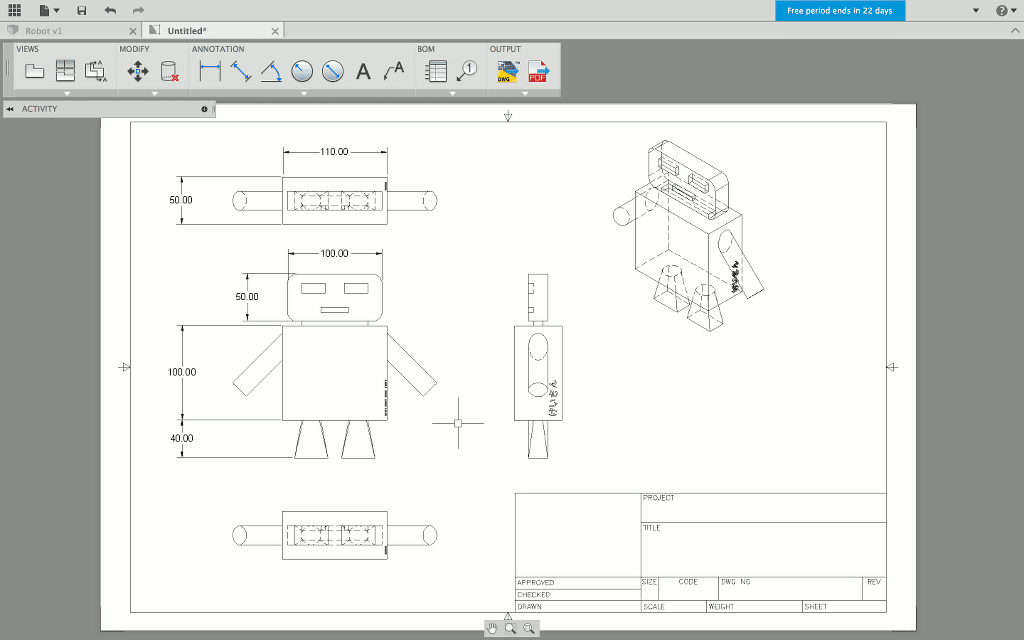1024x640 pixels.
Task: Export drawing as DWG
Action: click(x=507, y=71)
